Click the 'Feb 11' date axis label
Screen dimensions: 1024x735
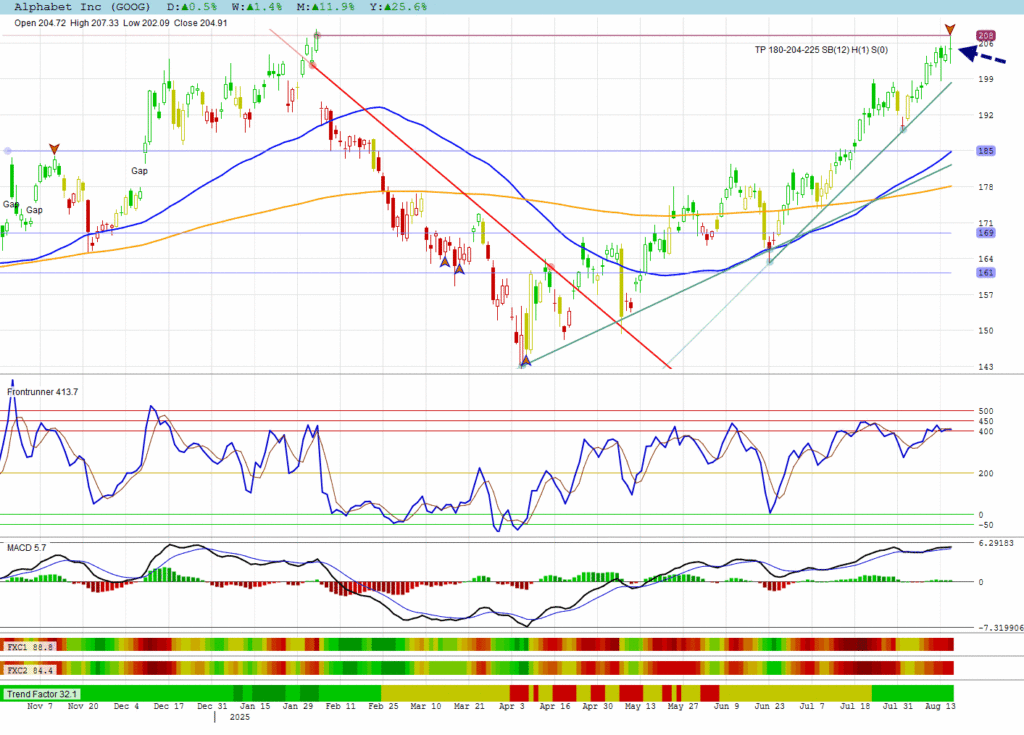(x=340, y=706)
